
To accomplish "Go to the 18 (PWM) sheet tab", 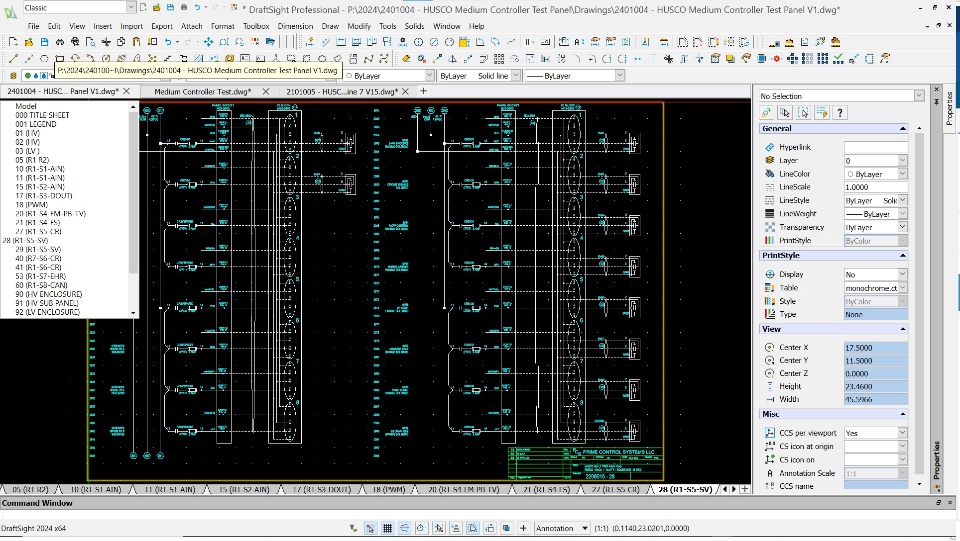I will [x=390, y=489].
